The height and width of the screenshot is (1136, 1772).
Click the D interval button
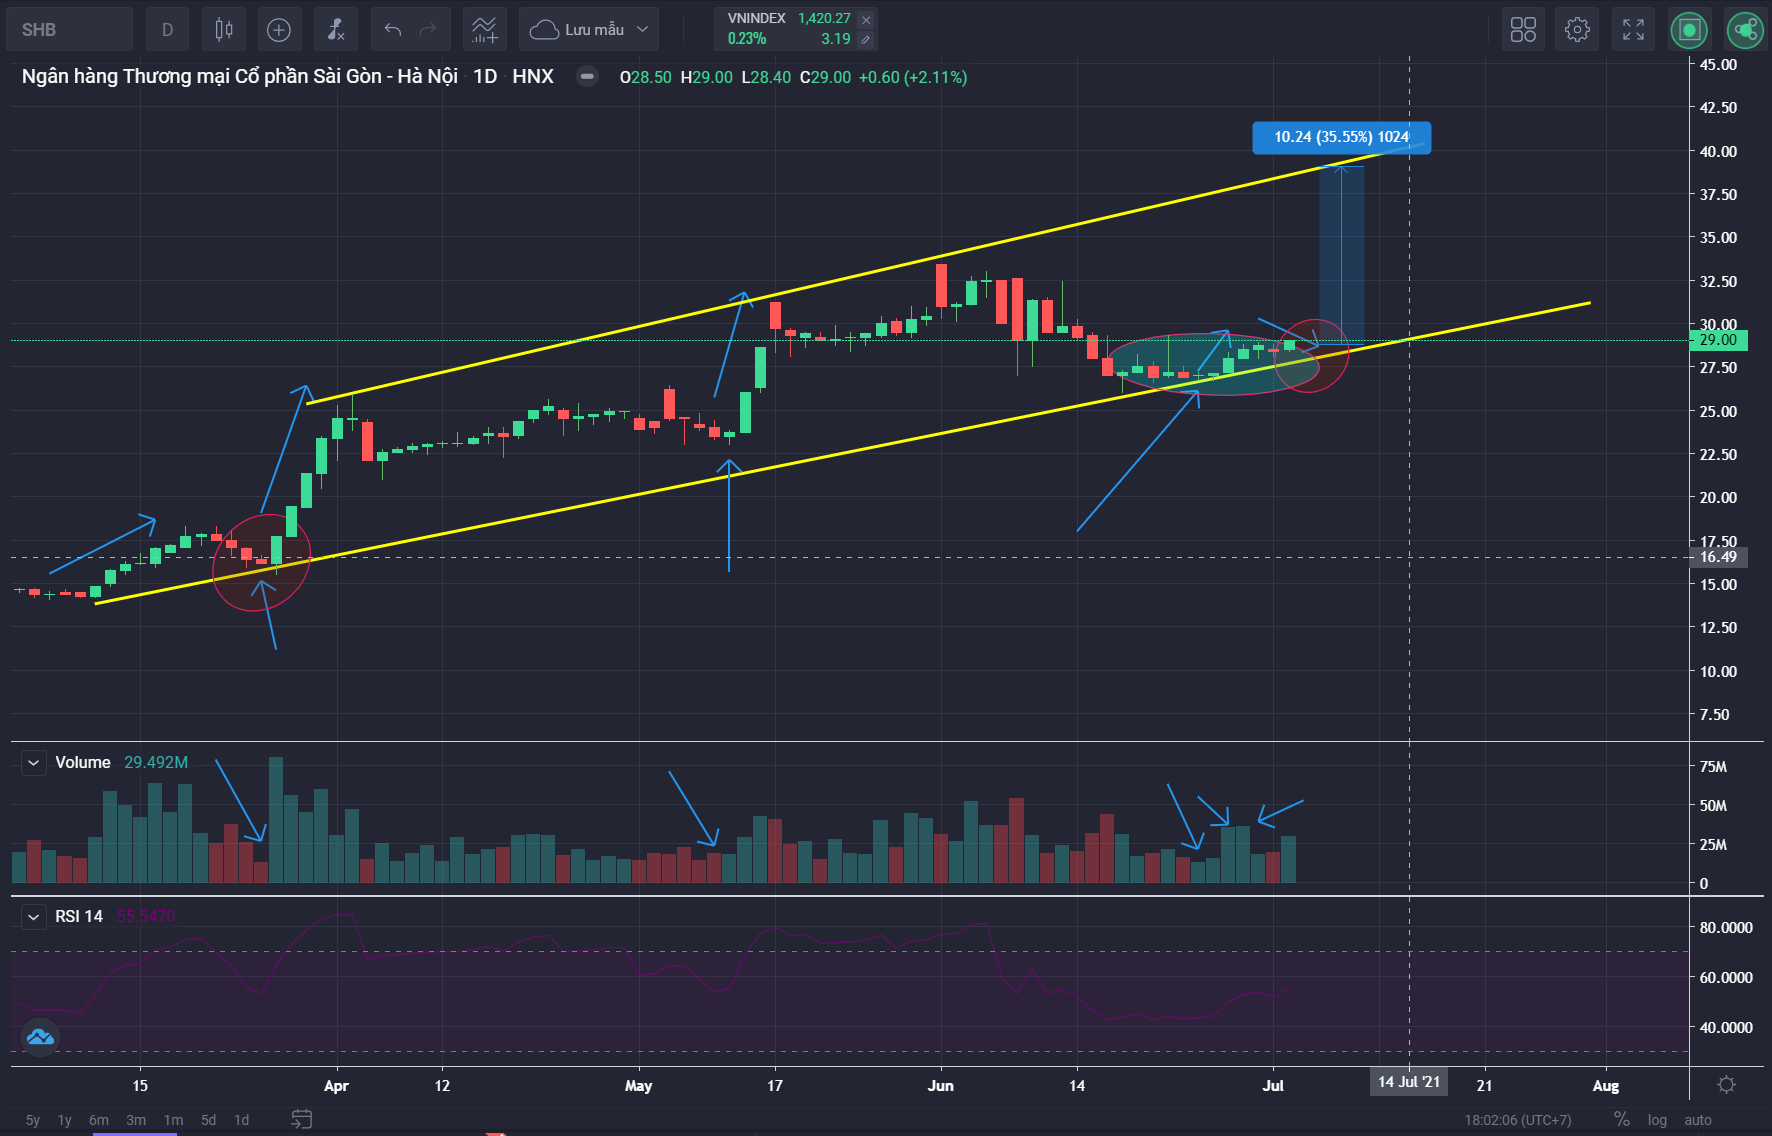167,30
